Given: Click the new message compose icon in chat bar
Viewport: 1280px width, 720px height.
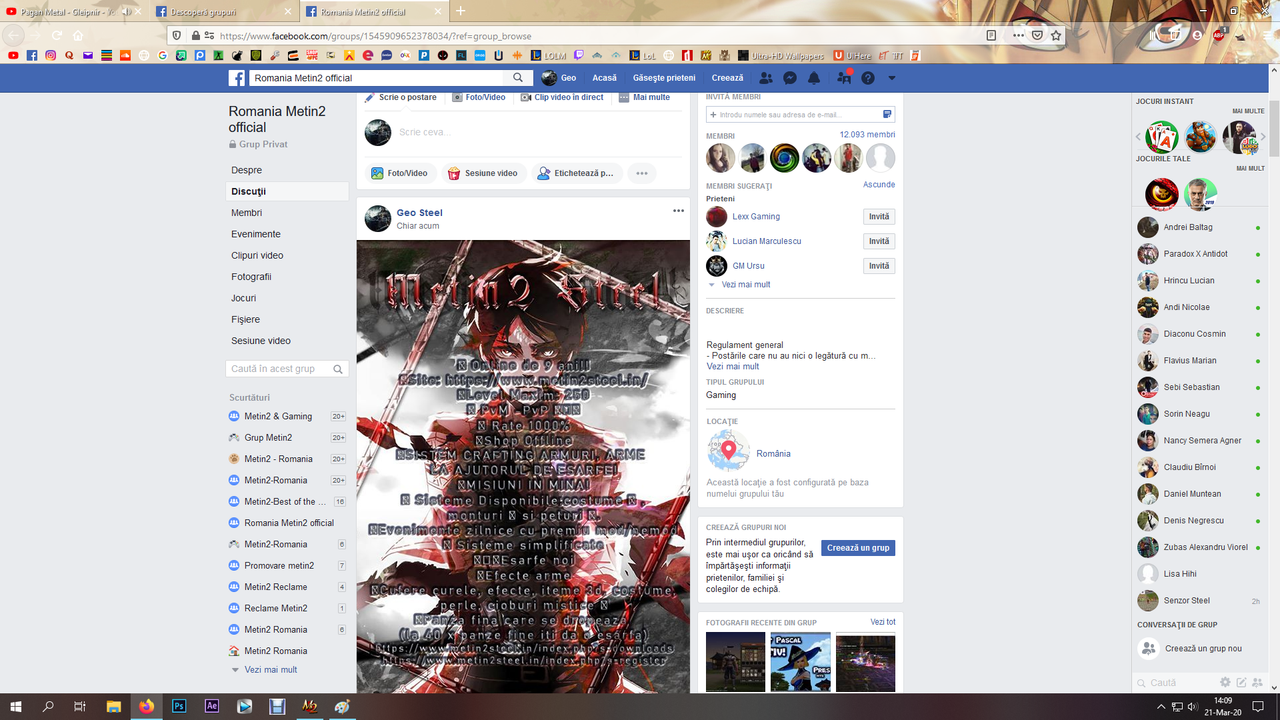Looking at the screenshot, I should click(x=1241, y=682).
